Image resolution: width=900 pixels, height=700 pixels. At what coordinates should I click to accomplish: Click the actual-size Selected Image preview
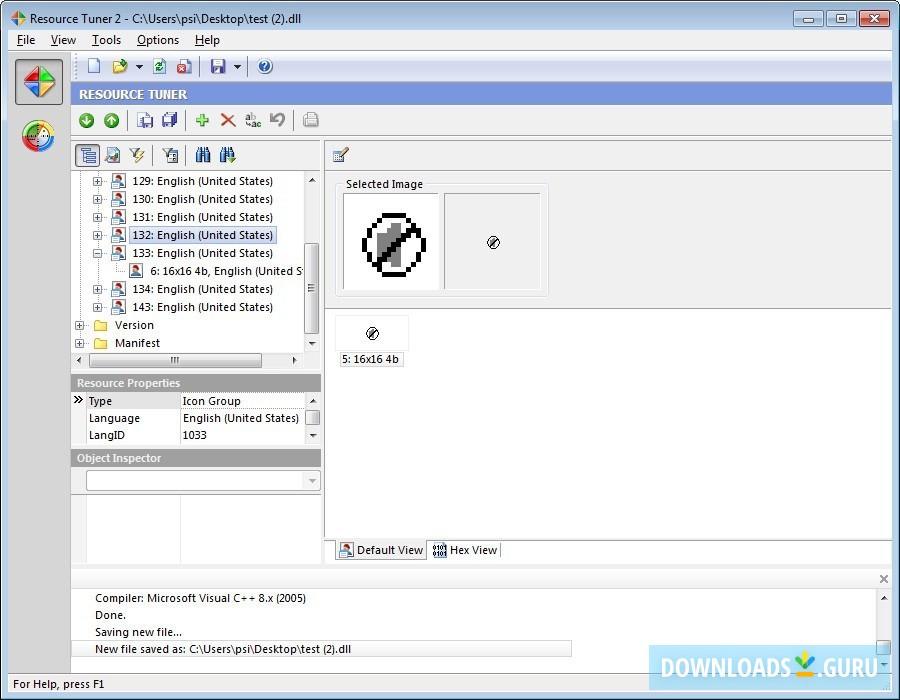tap(492, 242)
